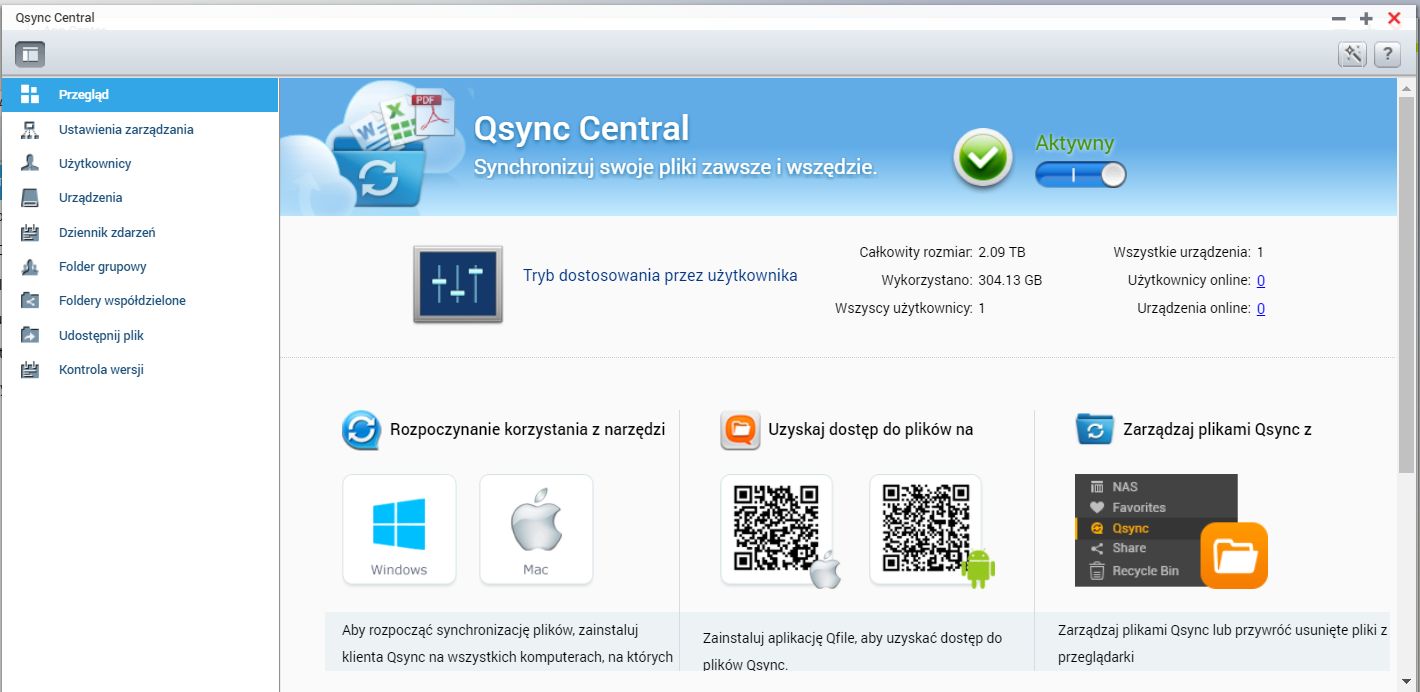Image resolution: width=1420 pixels, height=692 pixels.
Task: Toggle the sidebar panel layout icon
Action: pyautogui.click(x=30, y=54)
